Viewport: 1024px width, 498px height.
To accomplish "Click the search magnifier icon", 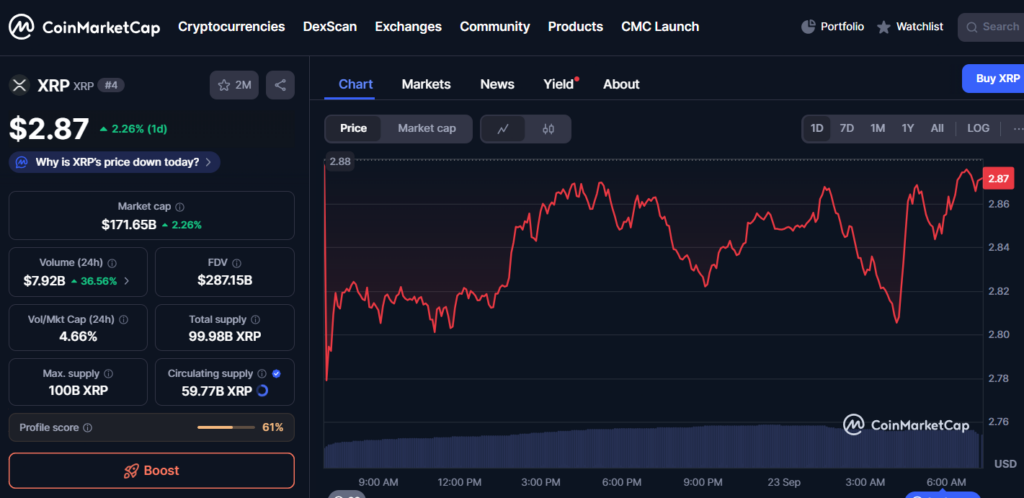I will [x=972, y=27].
